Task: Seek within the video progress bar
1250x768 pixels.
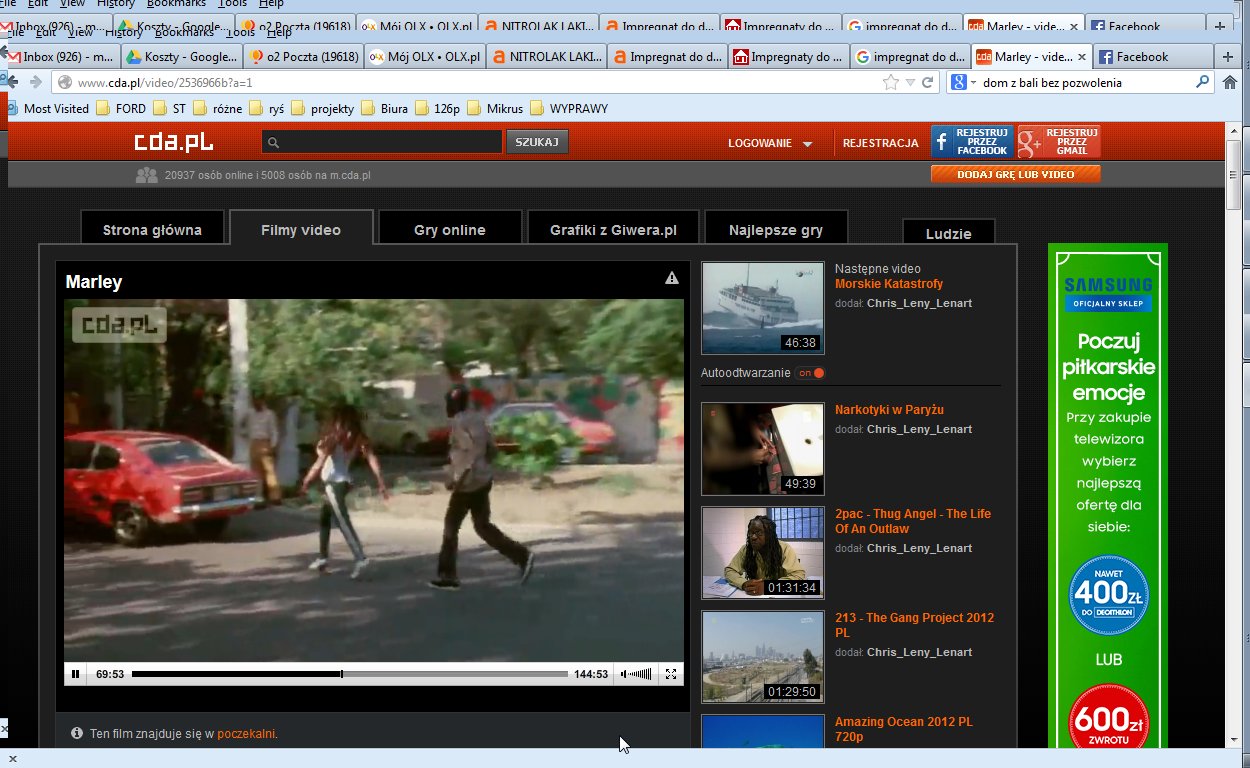Action: coord(350,674)
